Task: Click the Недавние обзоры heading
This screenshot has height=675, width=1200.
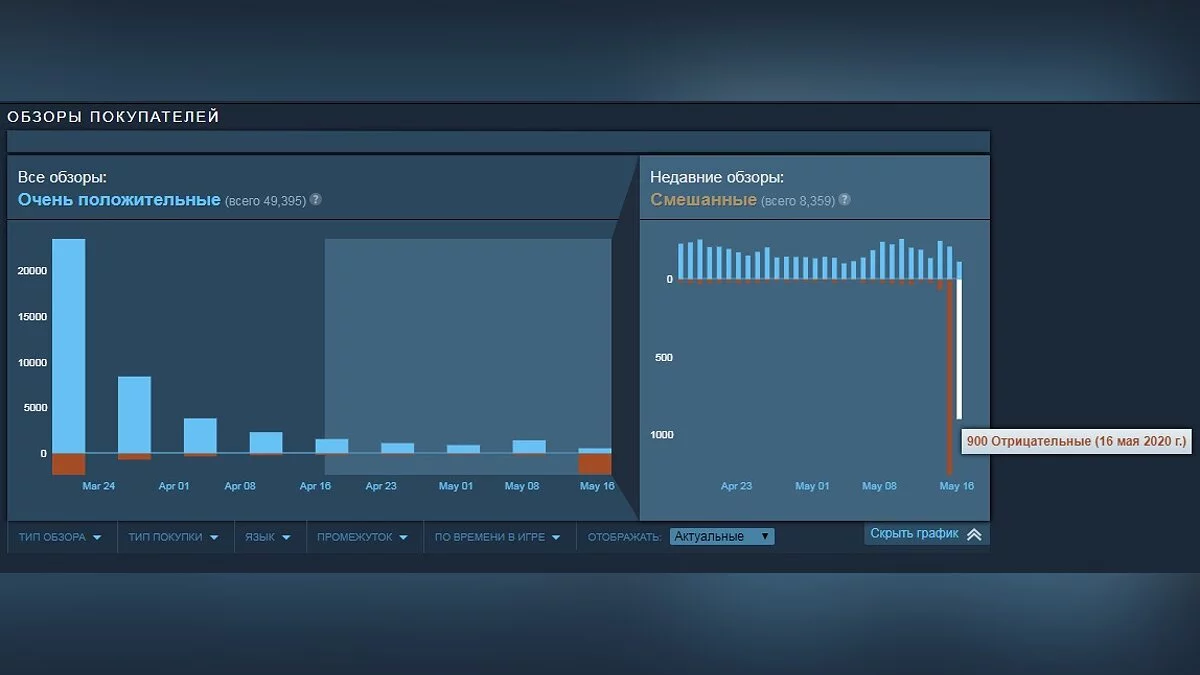Action: pyautogui.click(x=717, y=177)
